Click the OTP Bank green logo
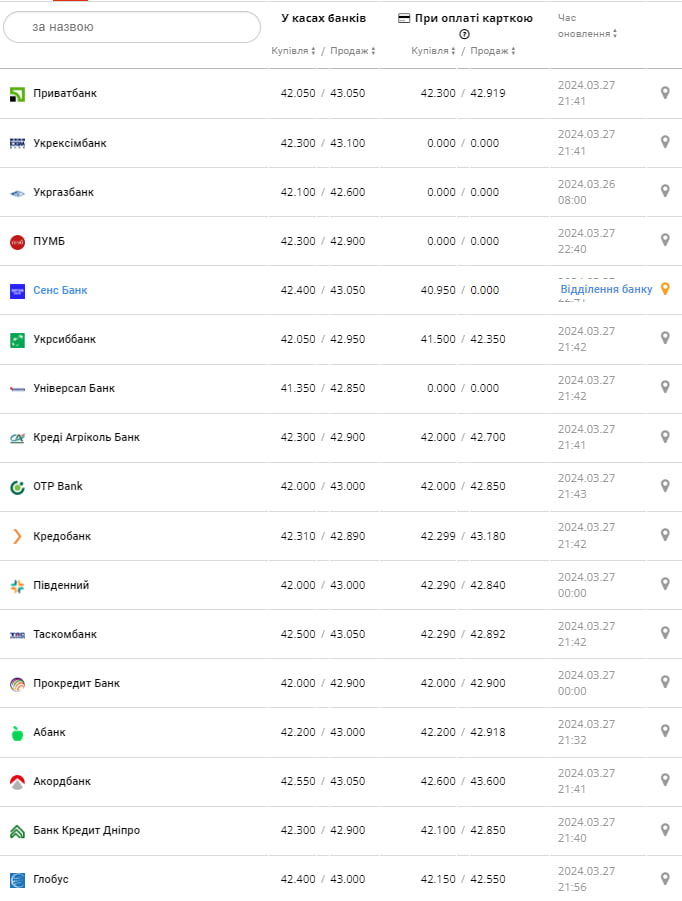Screen dimensions: 682x901 pyautogui.click(x=17, y=487)
